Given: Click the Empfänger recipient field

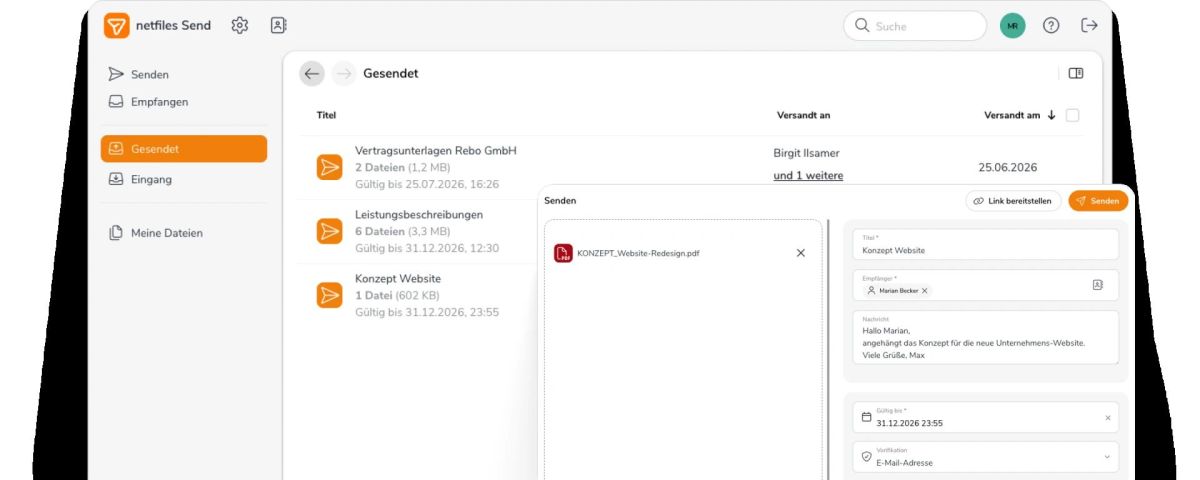Looking at the screenshot, I should [986, 285].
